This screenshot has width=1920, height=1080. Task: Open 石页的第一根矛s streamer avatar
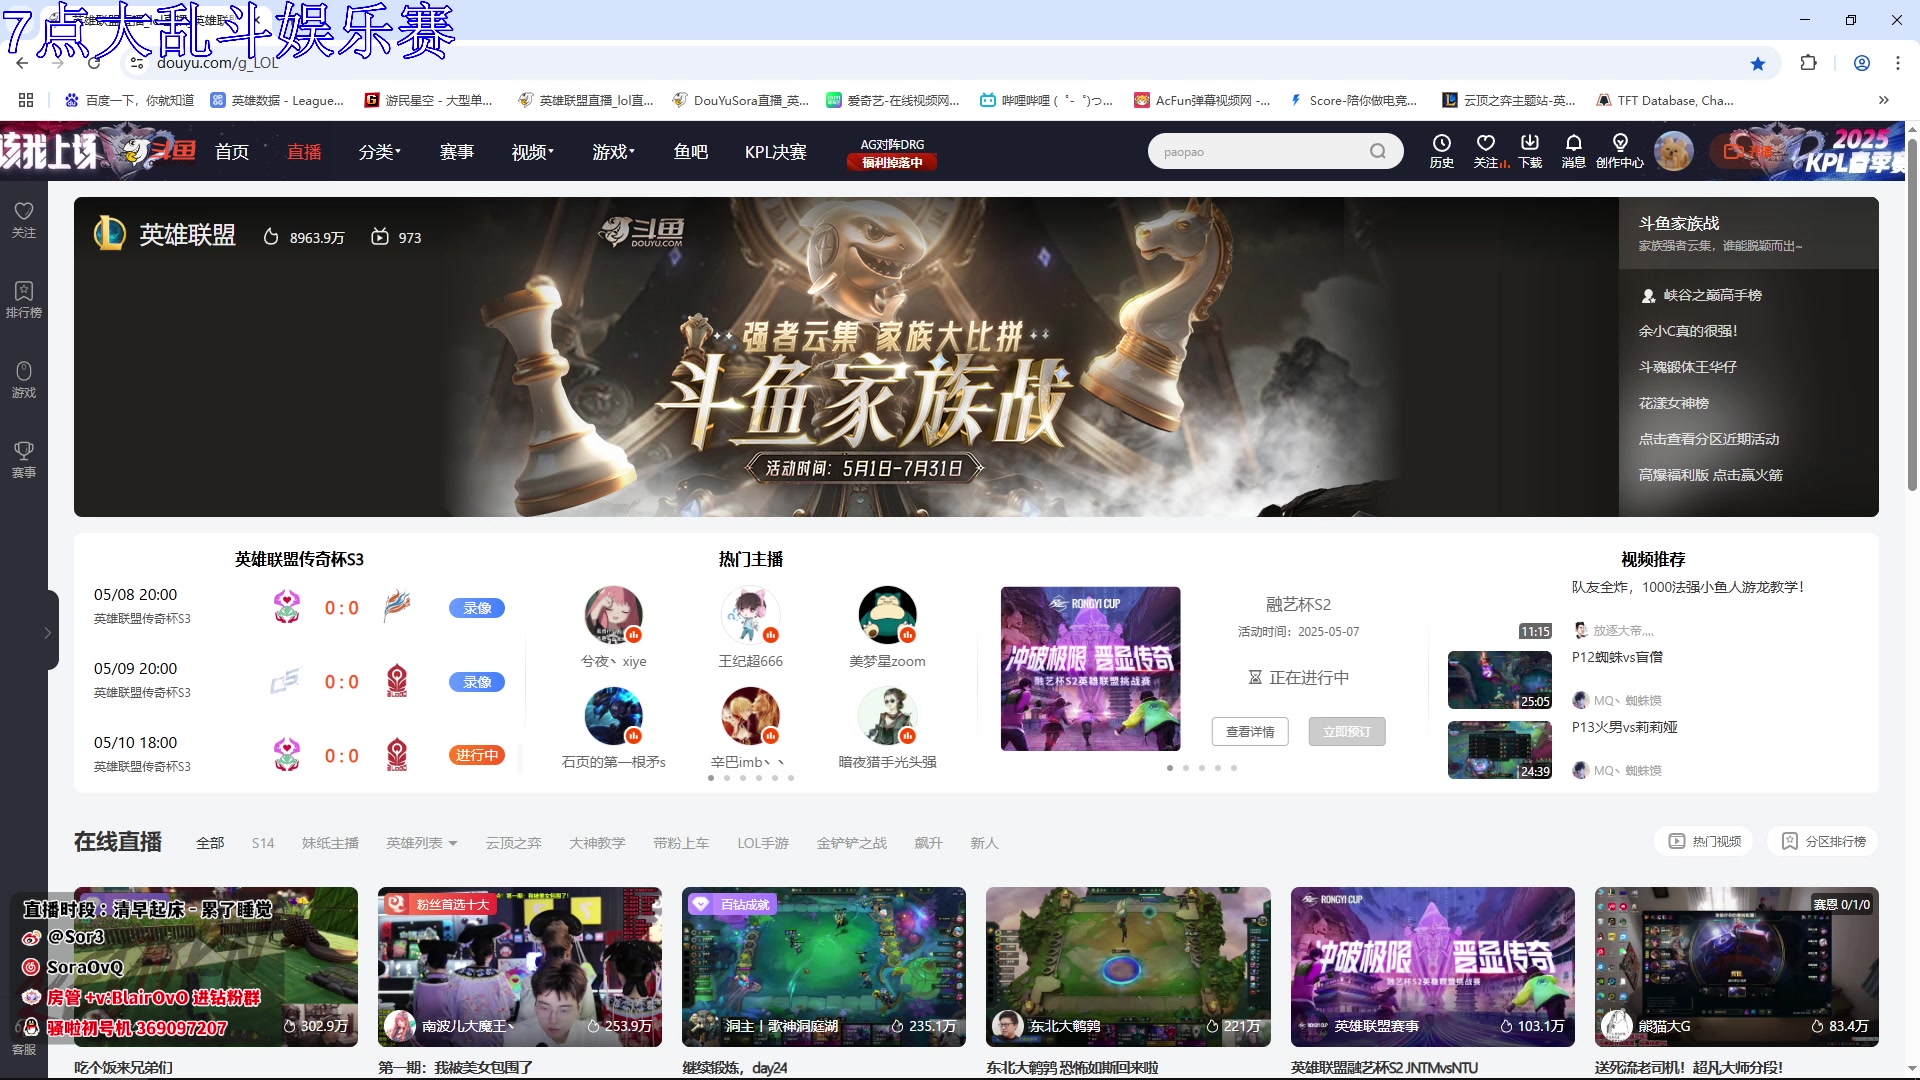pyautogui.click(x=613, y=716)
